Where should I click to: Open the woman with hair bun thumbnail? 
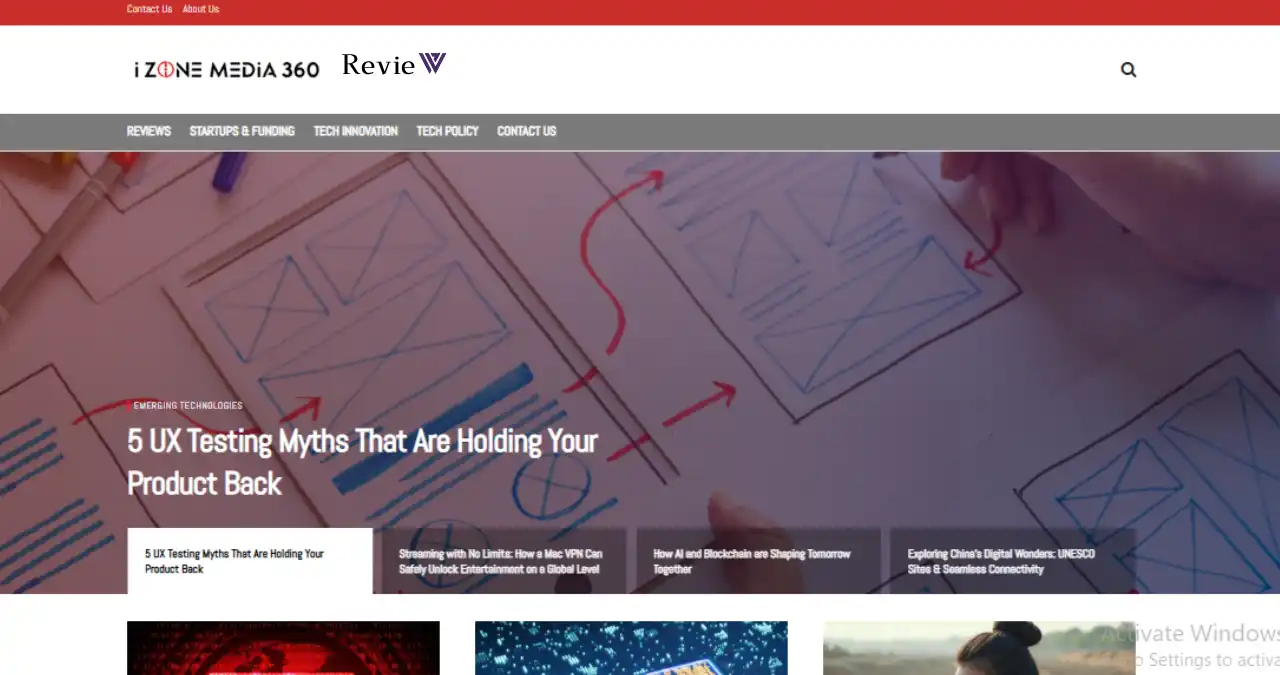(x=979, y=648)
